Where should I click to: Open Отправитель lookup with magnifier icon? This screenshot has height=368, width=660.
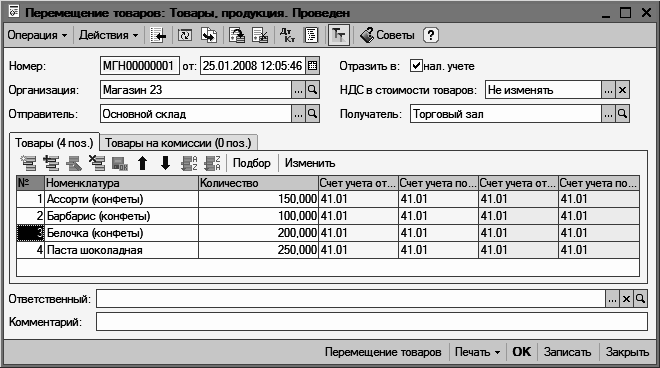(312, 114)
